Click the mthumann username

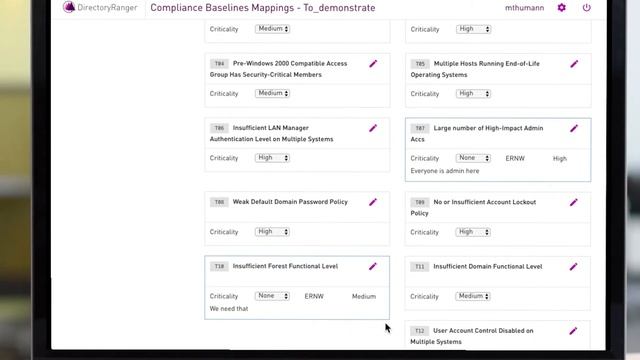tap(524, 8)
